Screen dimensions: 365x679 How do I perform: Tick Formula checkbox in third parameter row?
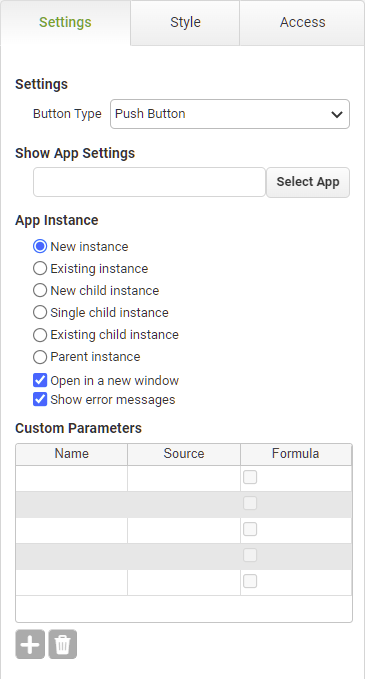tap(250, 529)
